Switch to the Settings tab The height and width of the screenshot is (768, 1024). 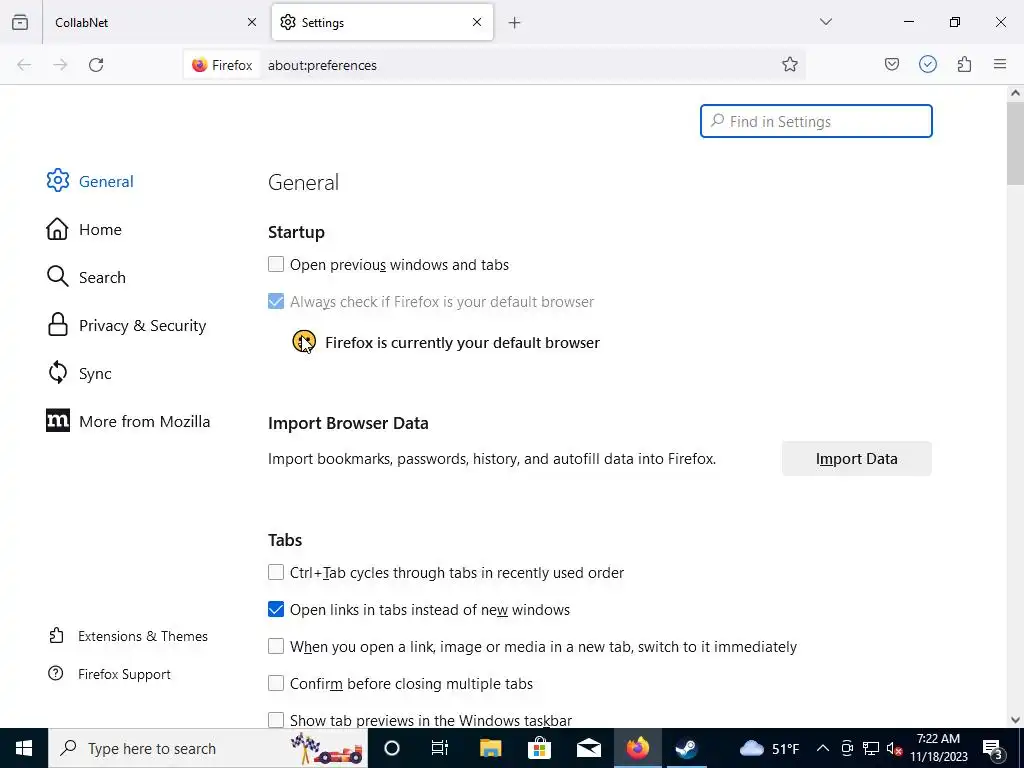tap(382, 22)
